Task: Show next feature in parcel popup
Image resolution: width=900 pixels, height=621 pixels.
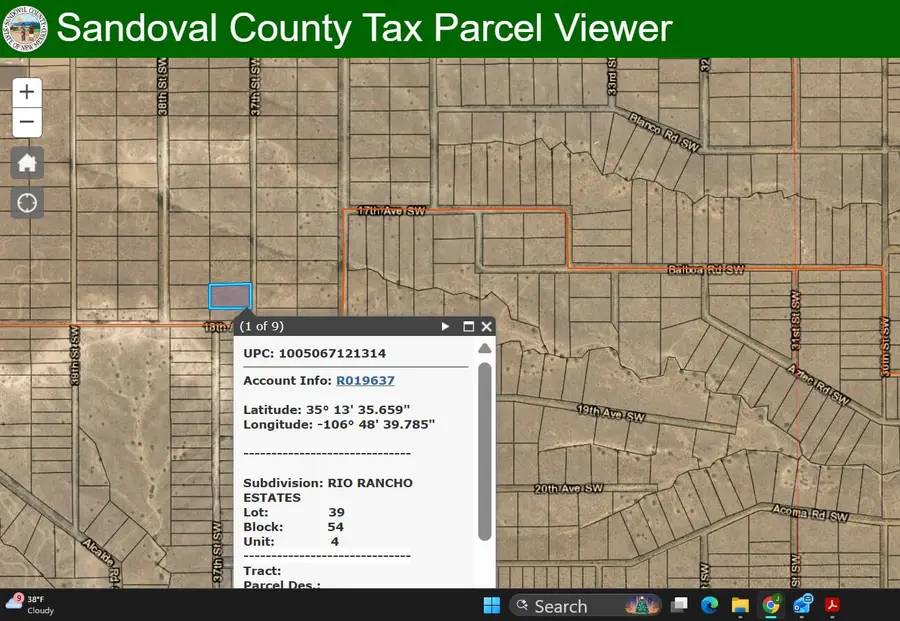Action: pos(446,326)
